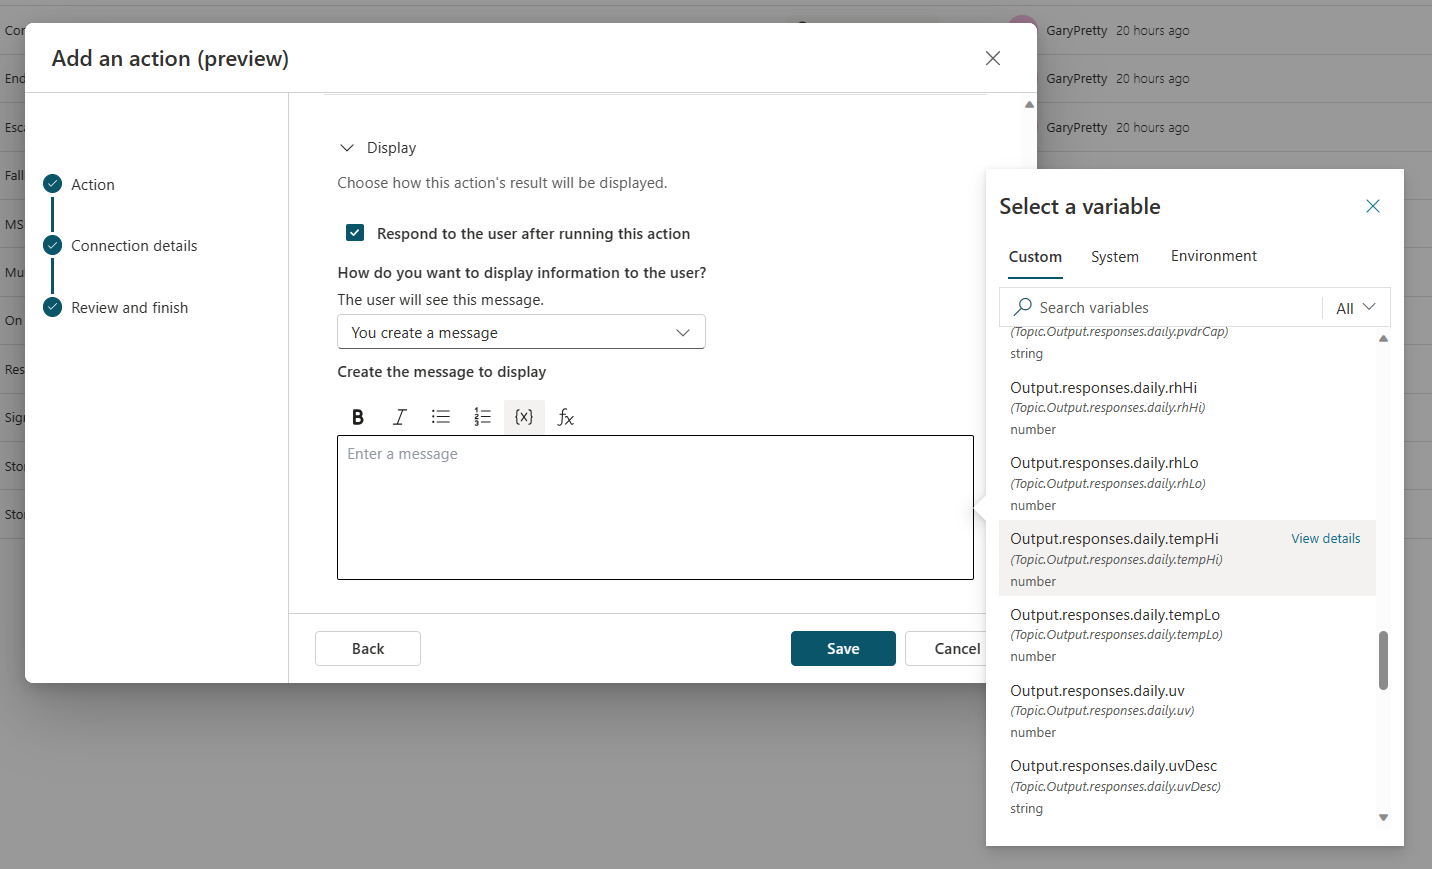Insert a numbered list in message

[483, 417]
